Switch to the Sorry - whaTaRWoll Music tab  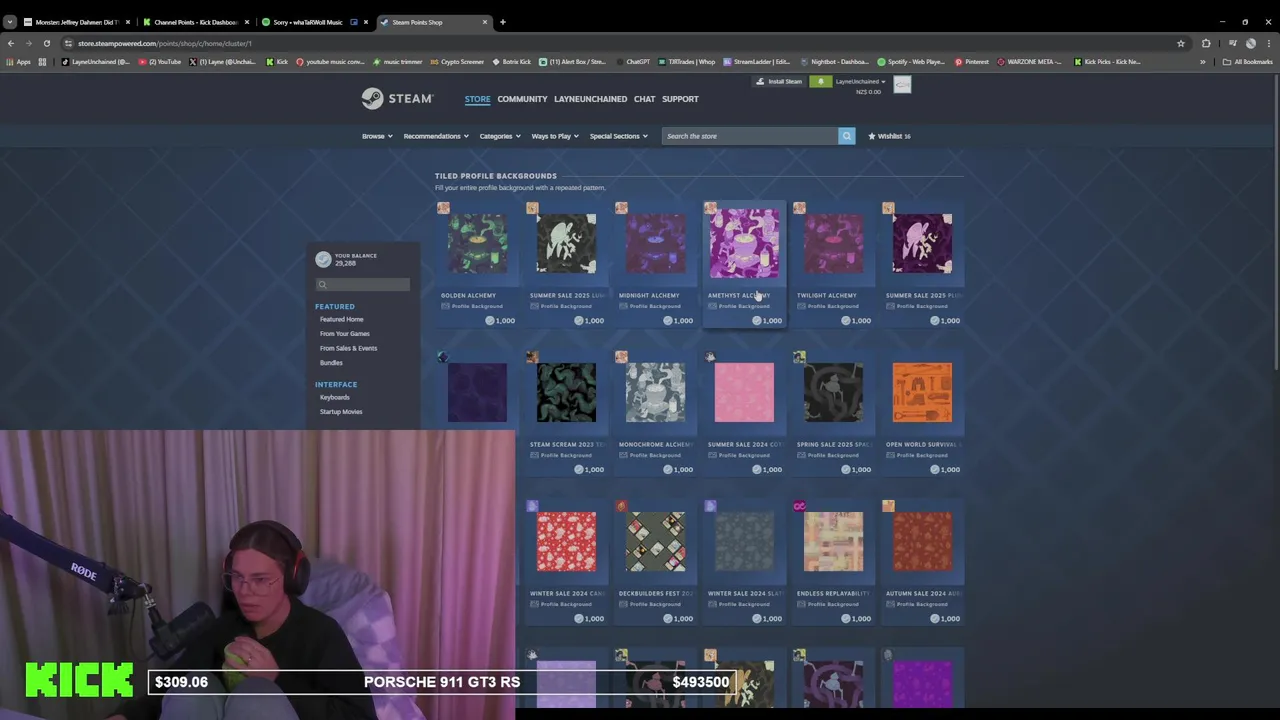pyautogui.click(x=314, y=22)
